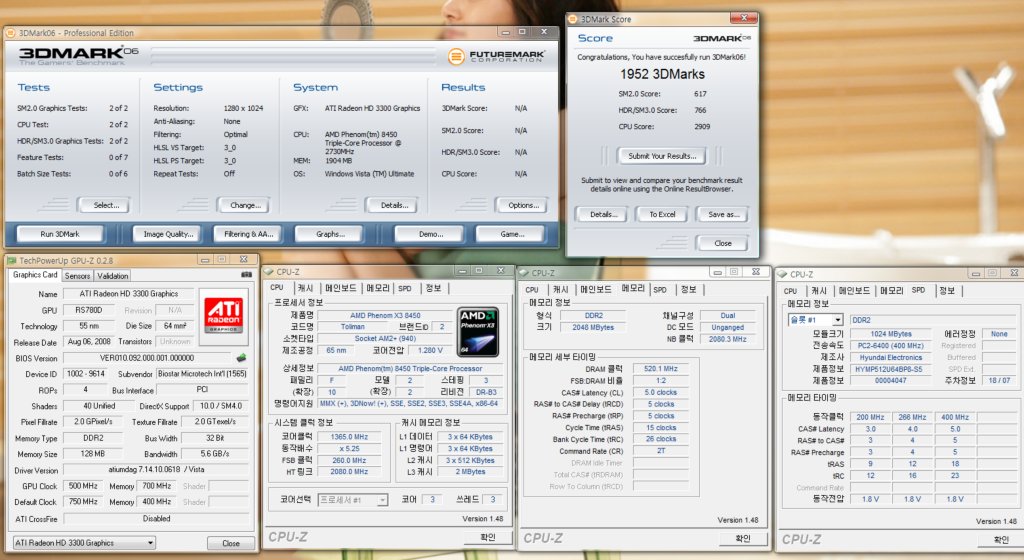Screen dimensions: 1024x560
Task: Click the Options... button under Results
Action: [x=523, y=205]
